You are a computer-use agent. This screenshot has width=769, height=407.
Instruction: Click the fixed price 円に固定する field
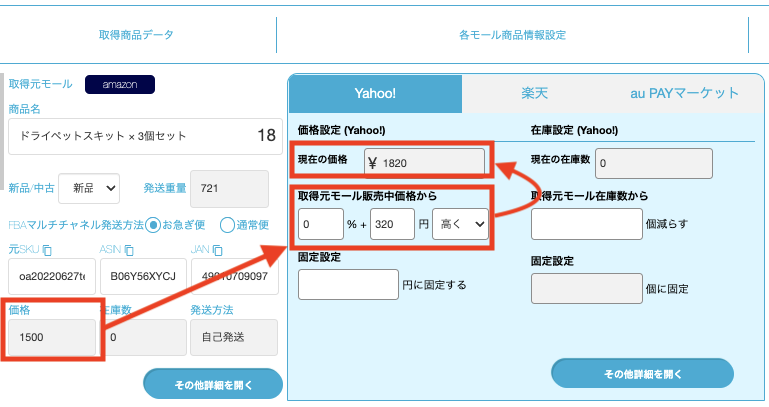[x=348, y=285]
